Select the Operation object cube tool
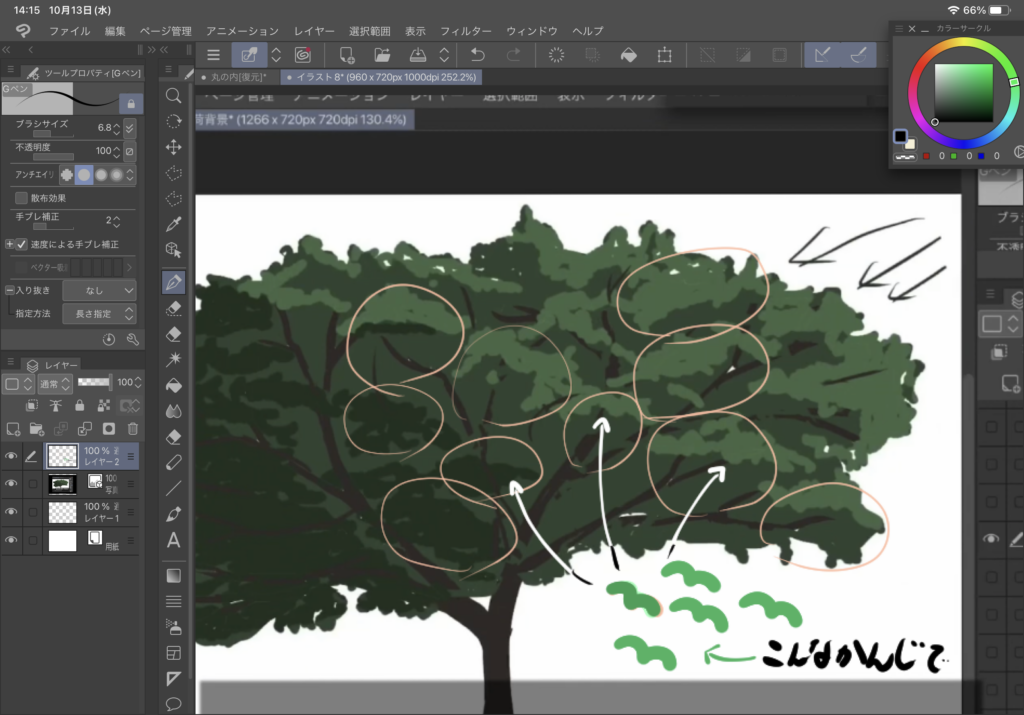The width and height of the screenshot is (1024, 715). click(x=173, y=249)
